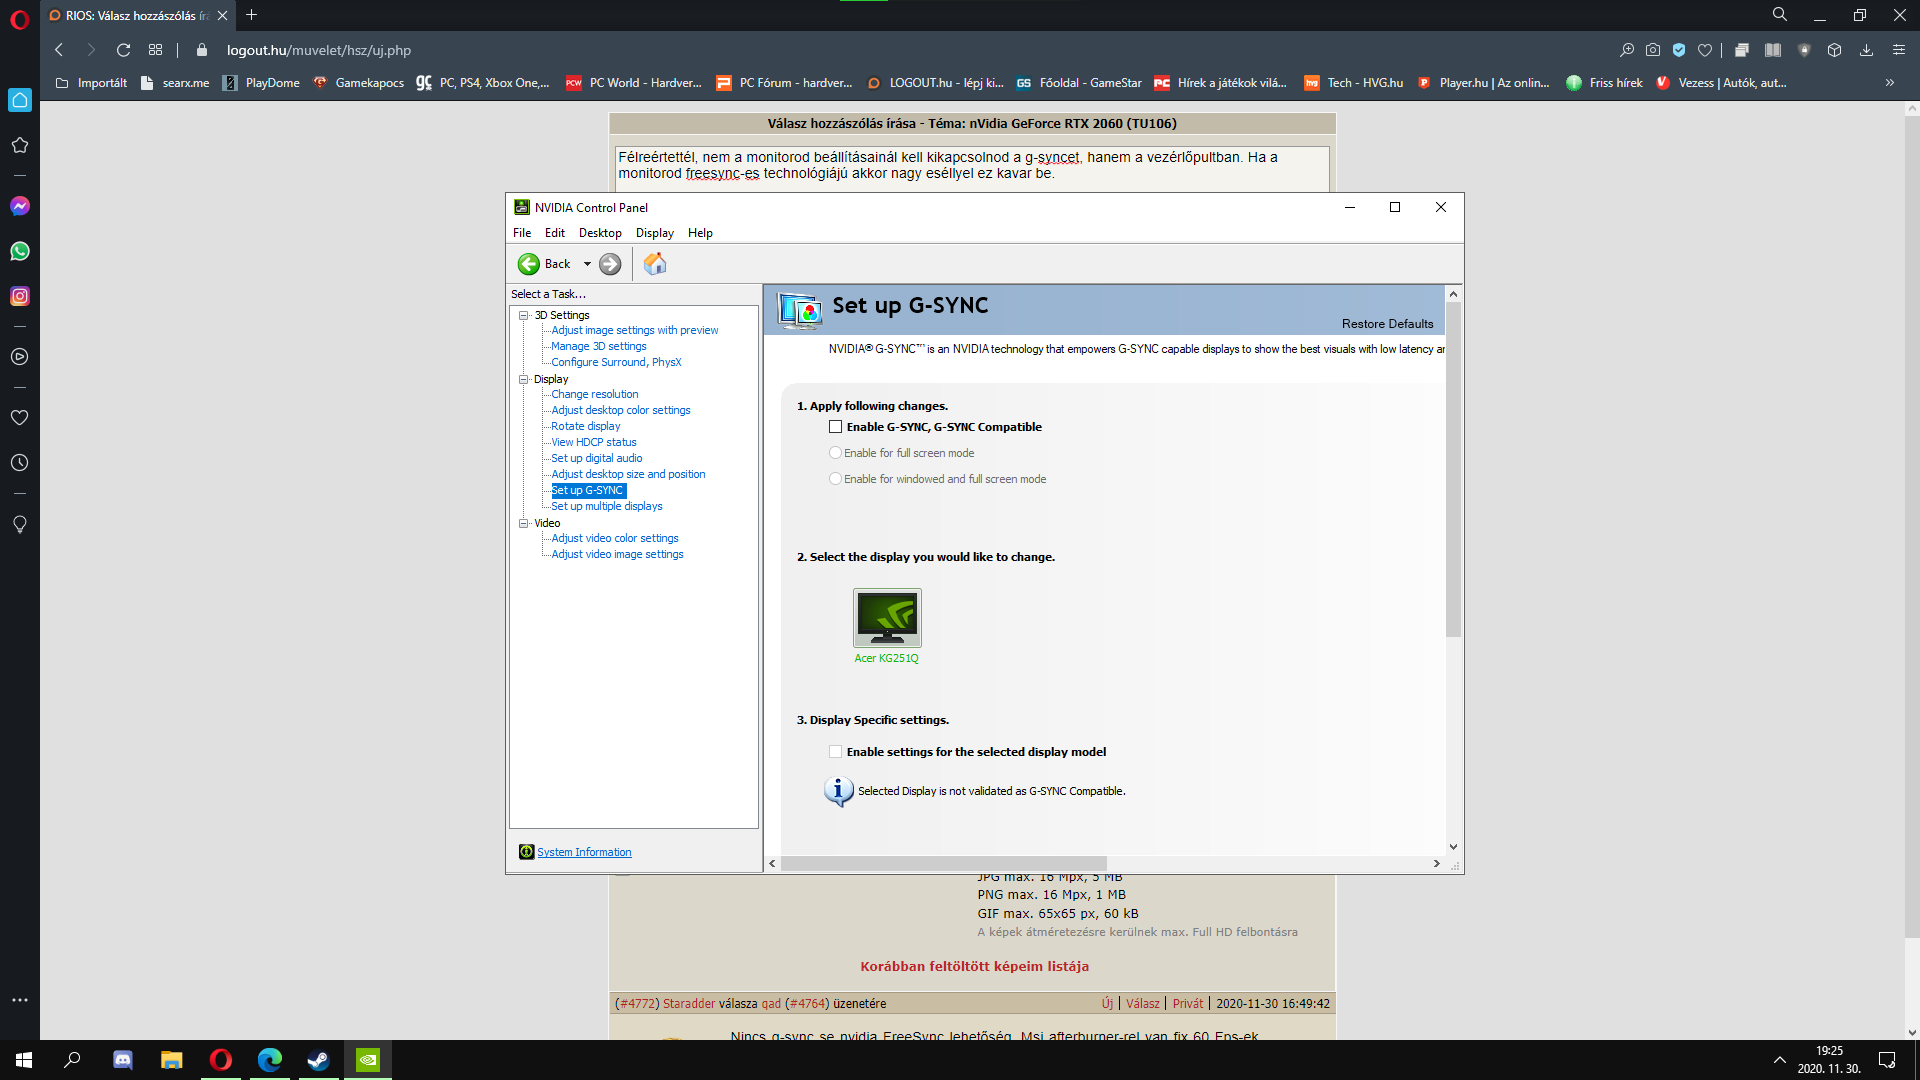The image size is (1920, 1080).
Task: Open Discord from taskbar
Action: click(x=123, y=1060)
